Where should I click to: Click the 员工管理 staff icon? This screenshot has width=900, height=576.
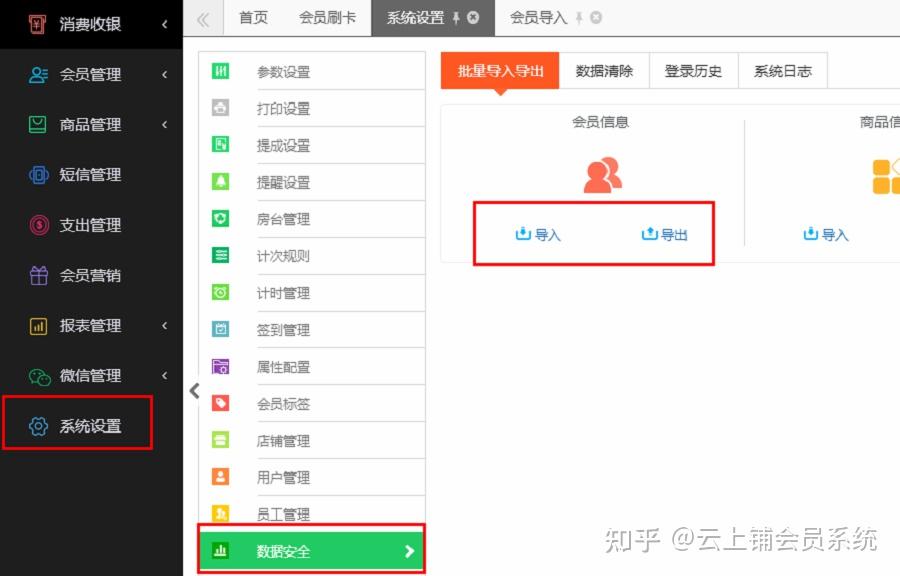(220, 513)
